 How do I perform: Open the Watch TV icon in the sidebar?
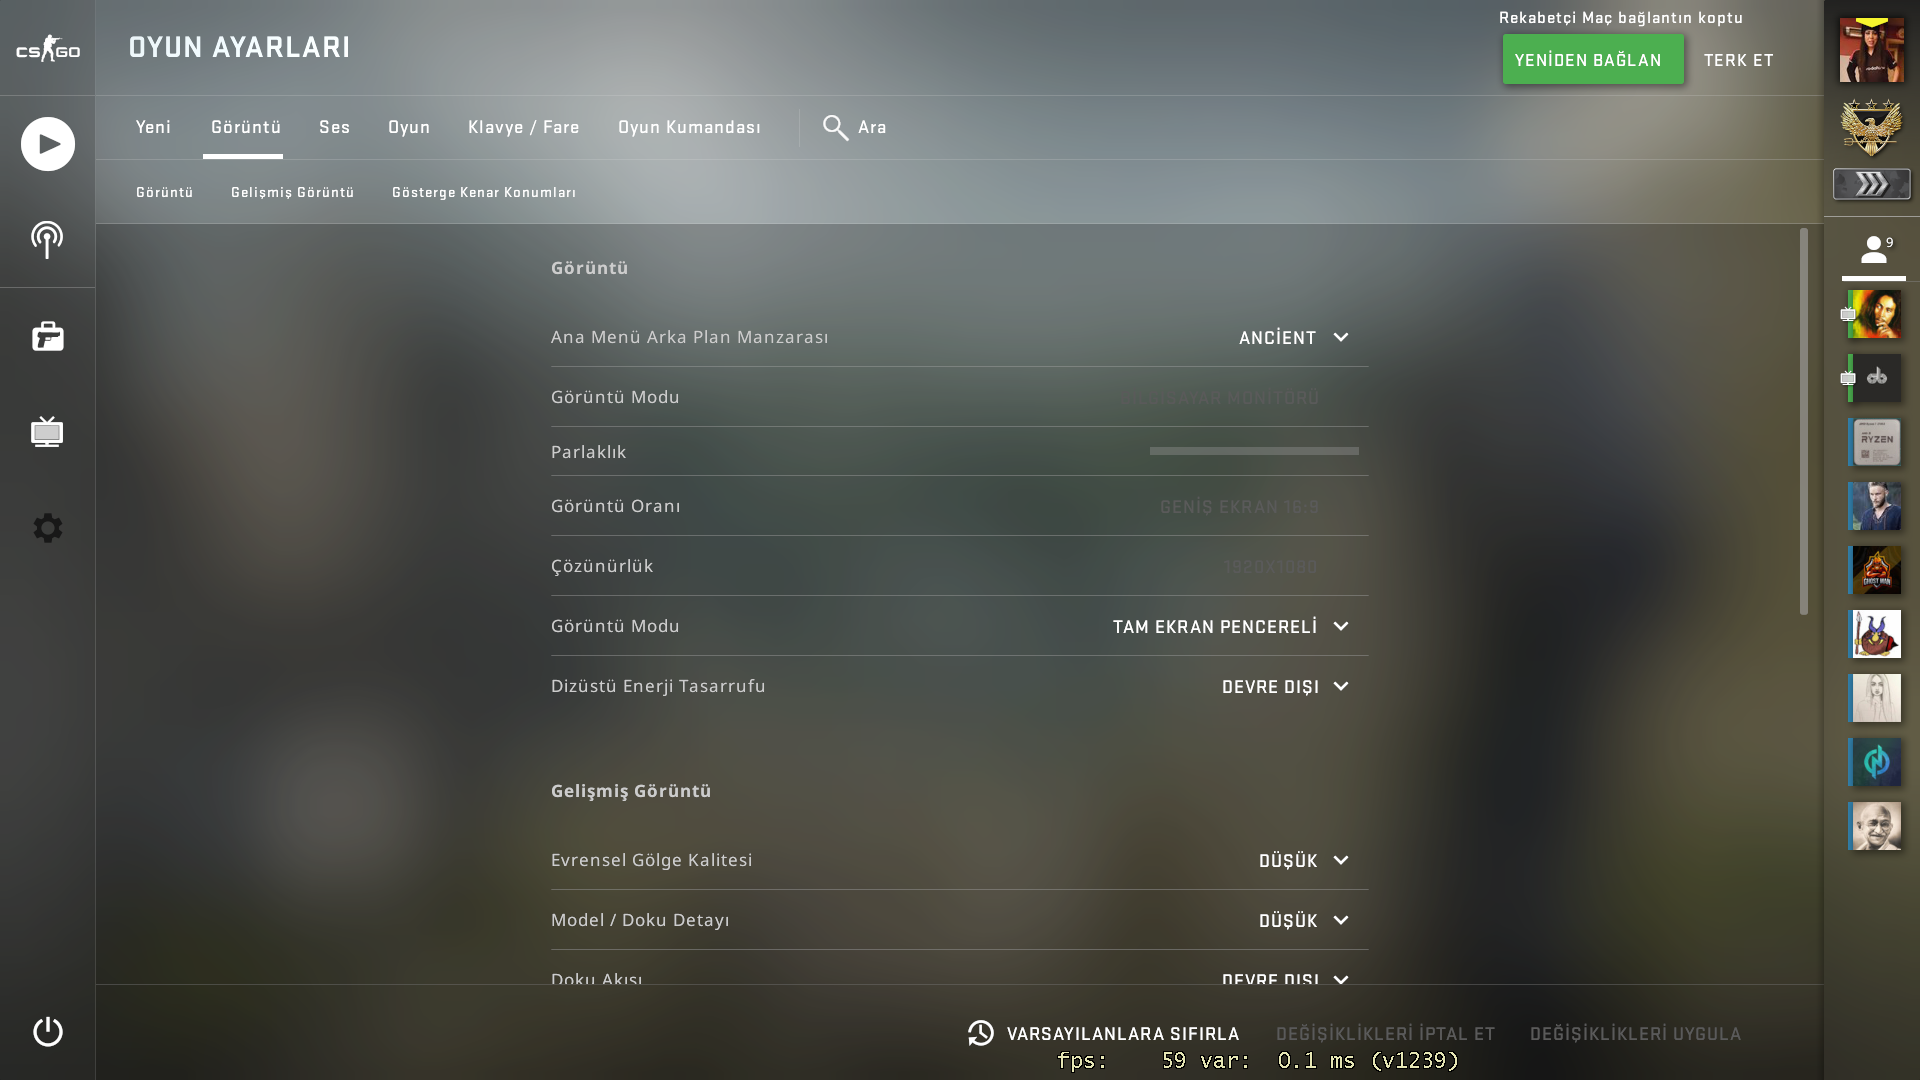pos(47,432)
